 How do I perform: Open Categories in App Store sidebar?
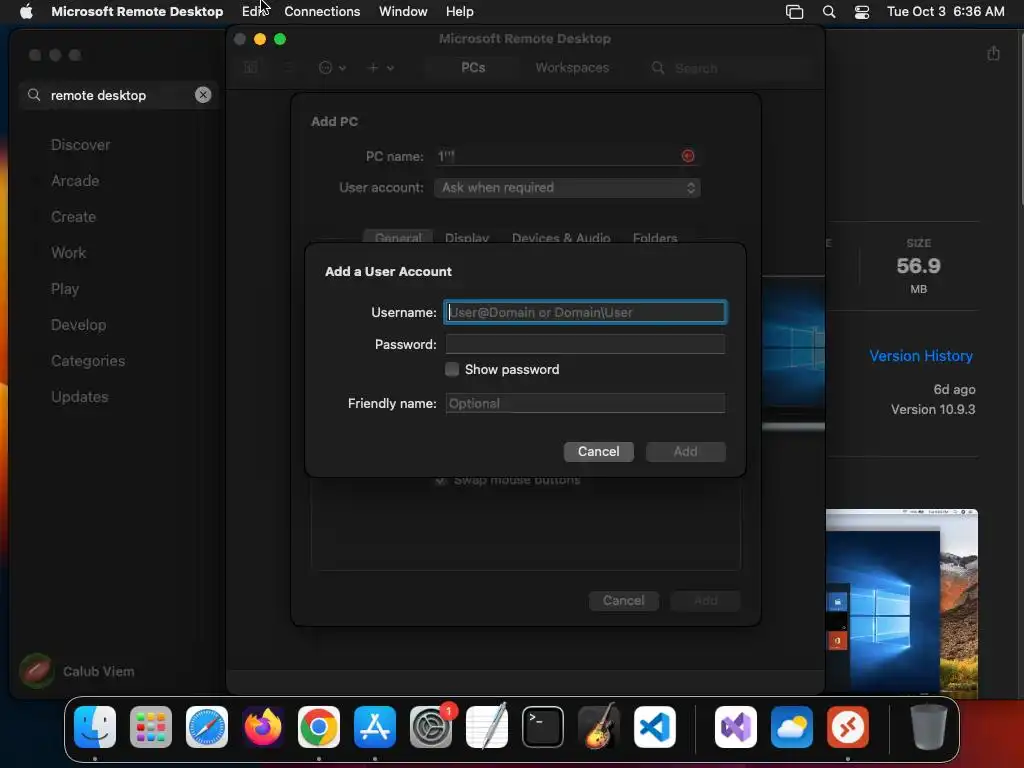pyautogui.click(x=88, y=361)
